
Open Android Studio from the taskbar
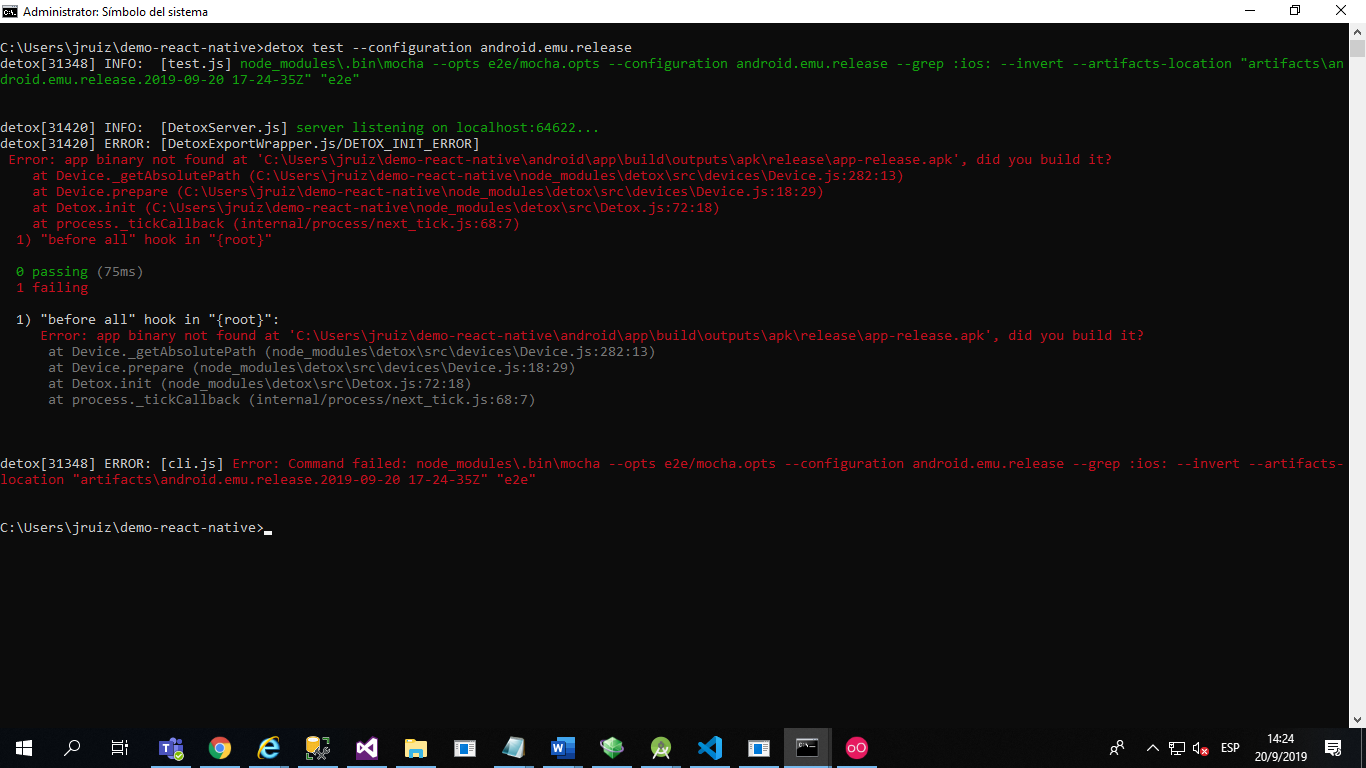(661, 747)
